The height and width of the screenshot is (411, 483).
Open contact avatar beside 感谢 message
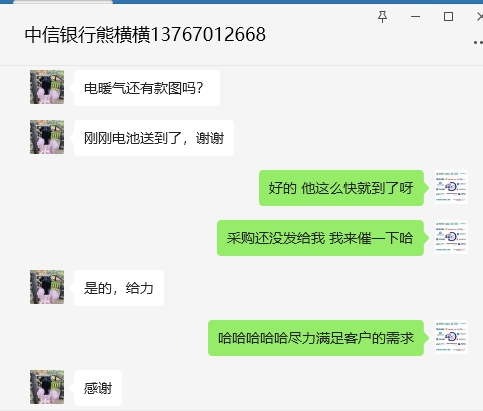coord(47,387)
